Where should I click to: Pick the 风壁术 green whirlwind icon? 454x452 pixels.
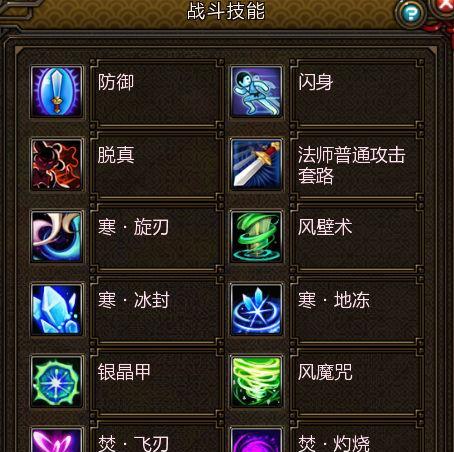point(256,237)
